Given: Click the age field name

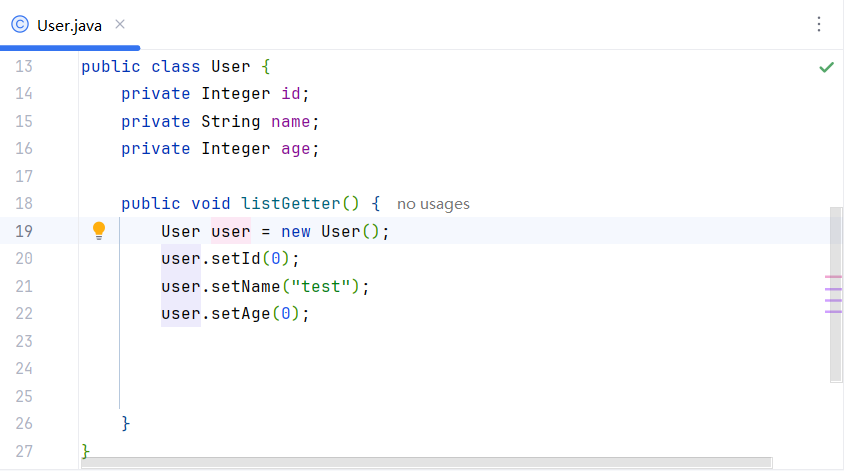Looking at the screenshot, I should [292, 149].
